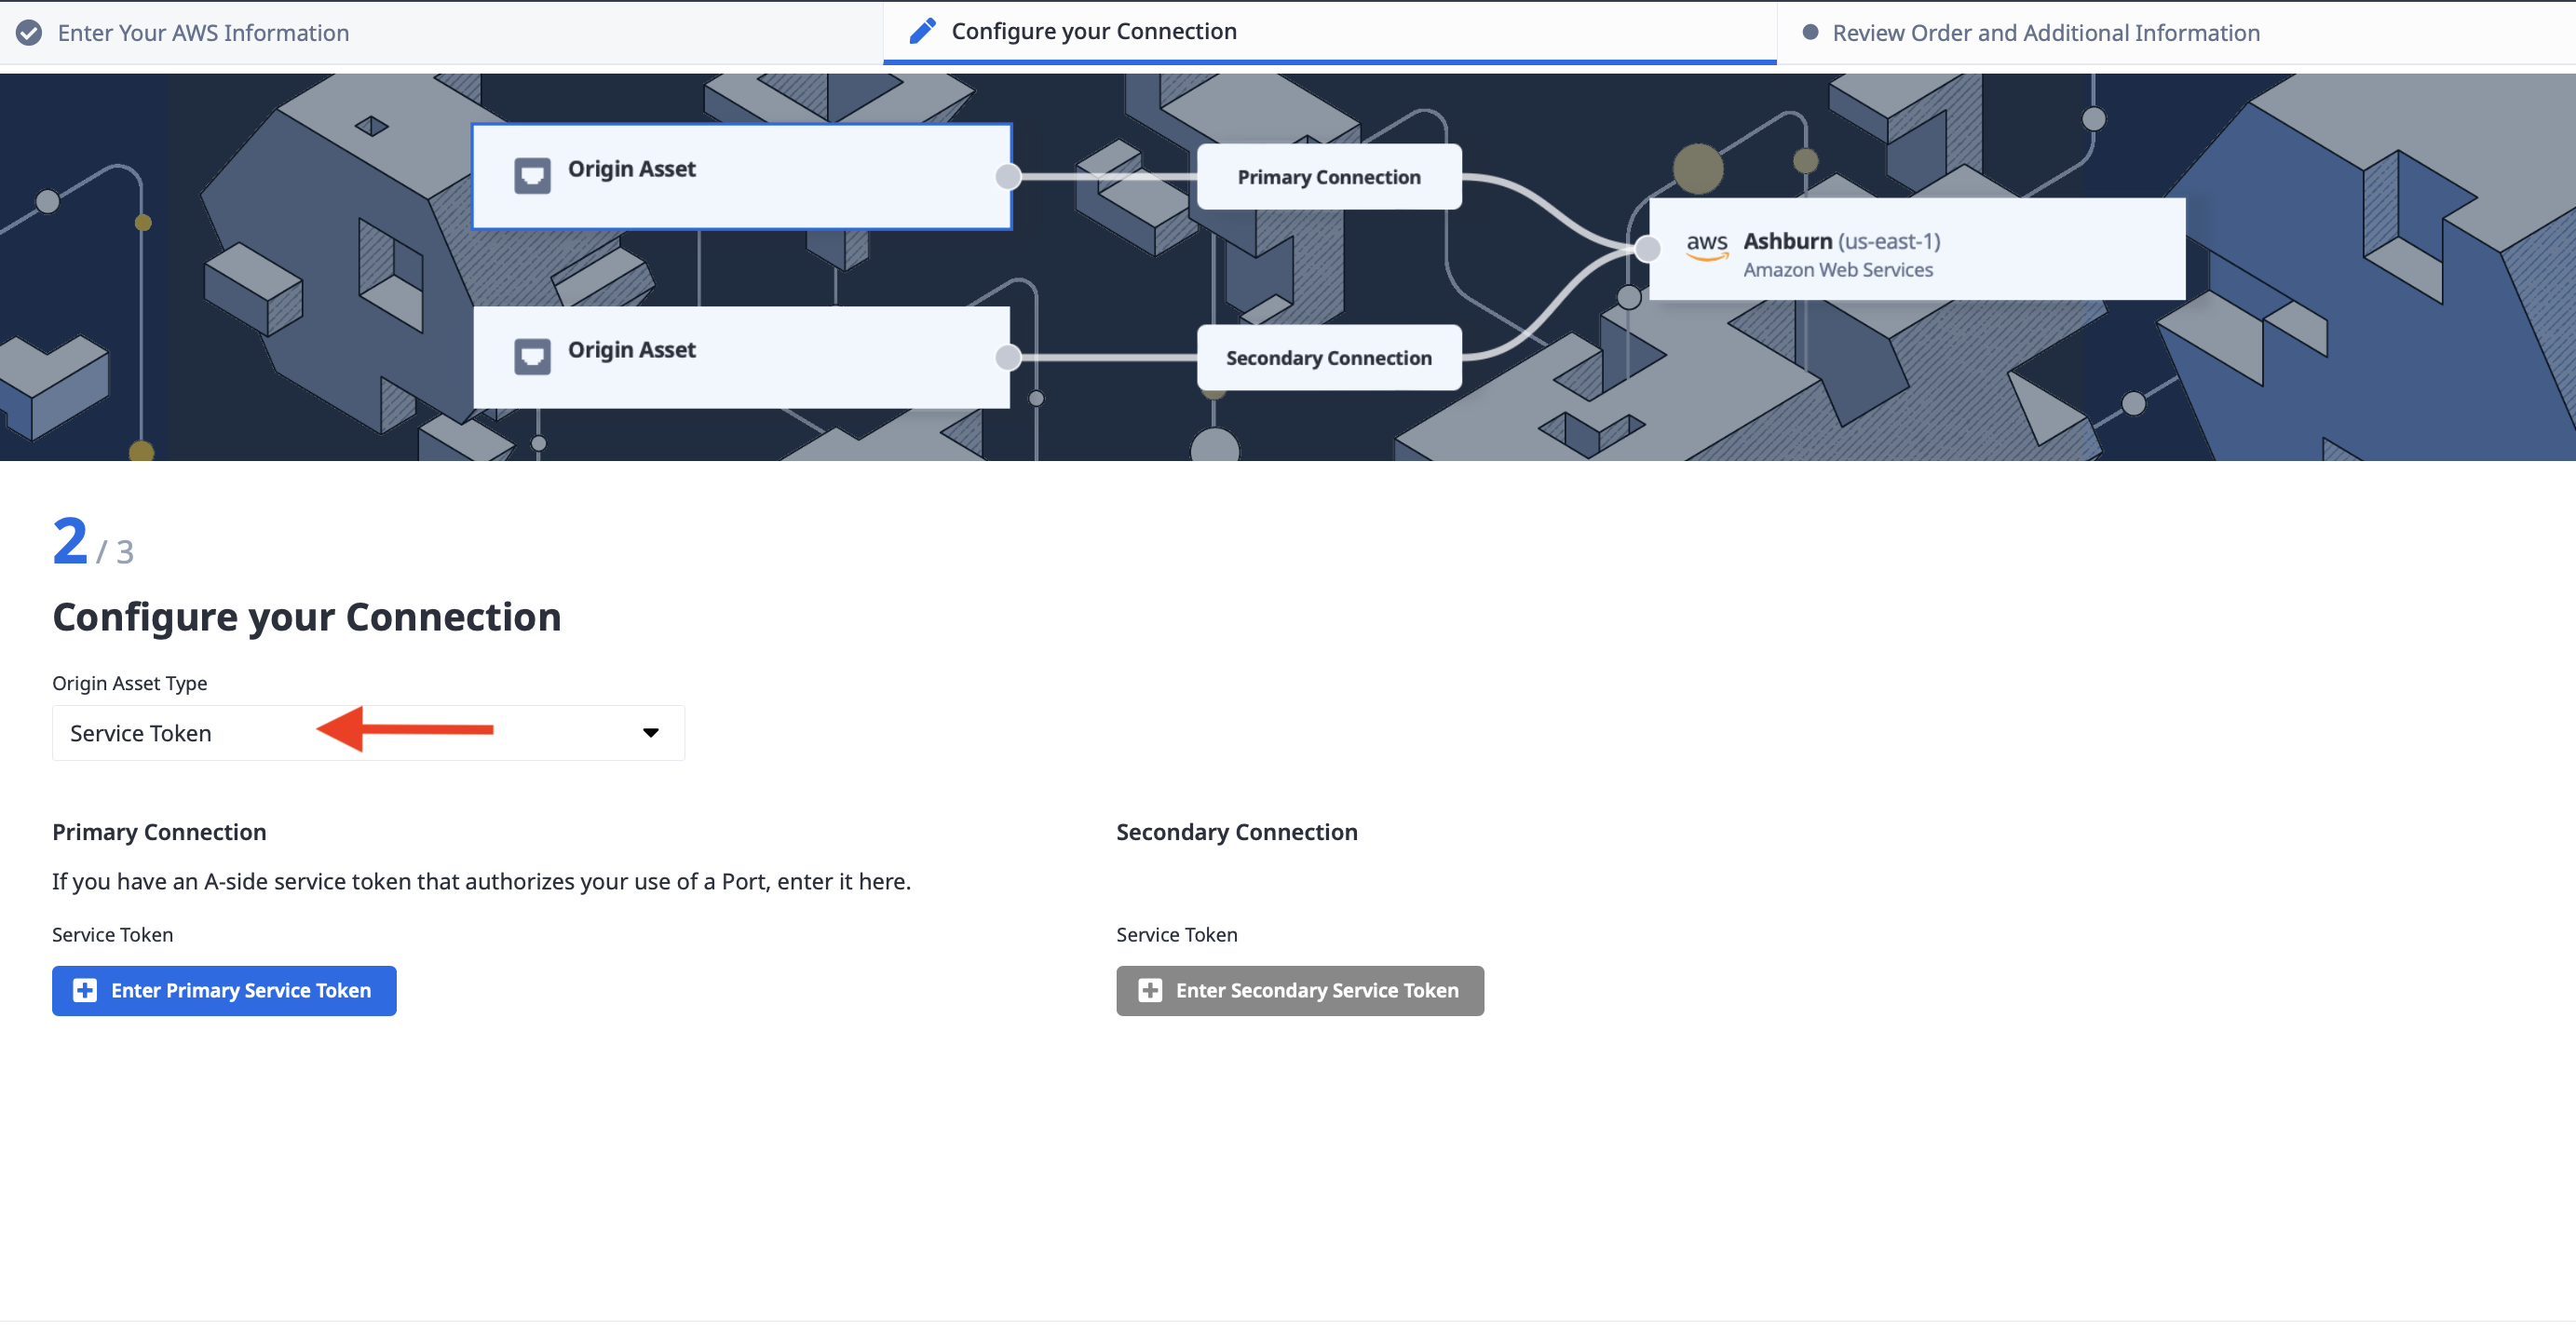Click the checkmark icon on step 1

pos(31,33)
